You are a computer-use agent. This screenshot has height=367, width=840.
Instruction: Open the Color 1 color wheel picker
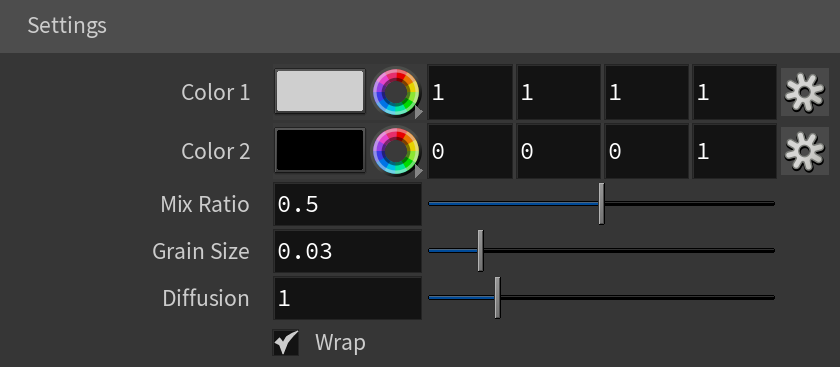396,92
